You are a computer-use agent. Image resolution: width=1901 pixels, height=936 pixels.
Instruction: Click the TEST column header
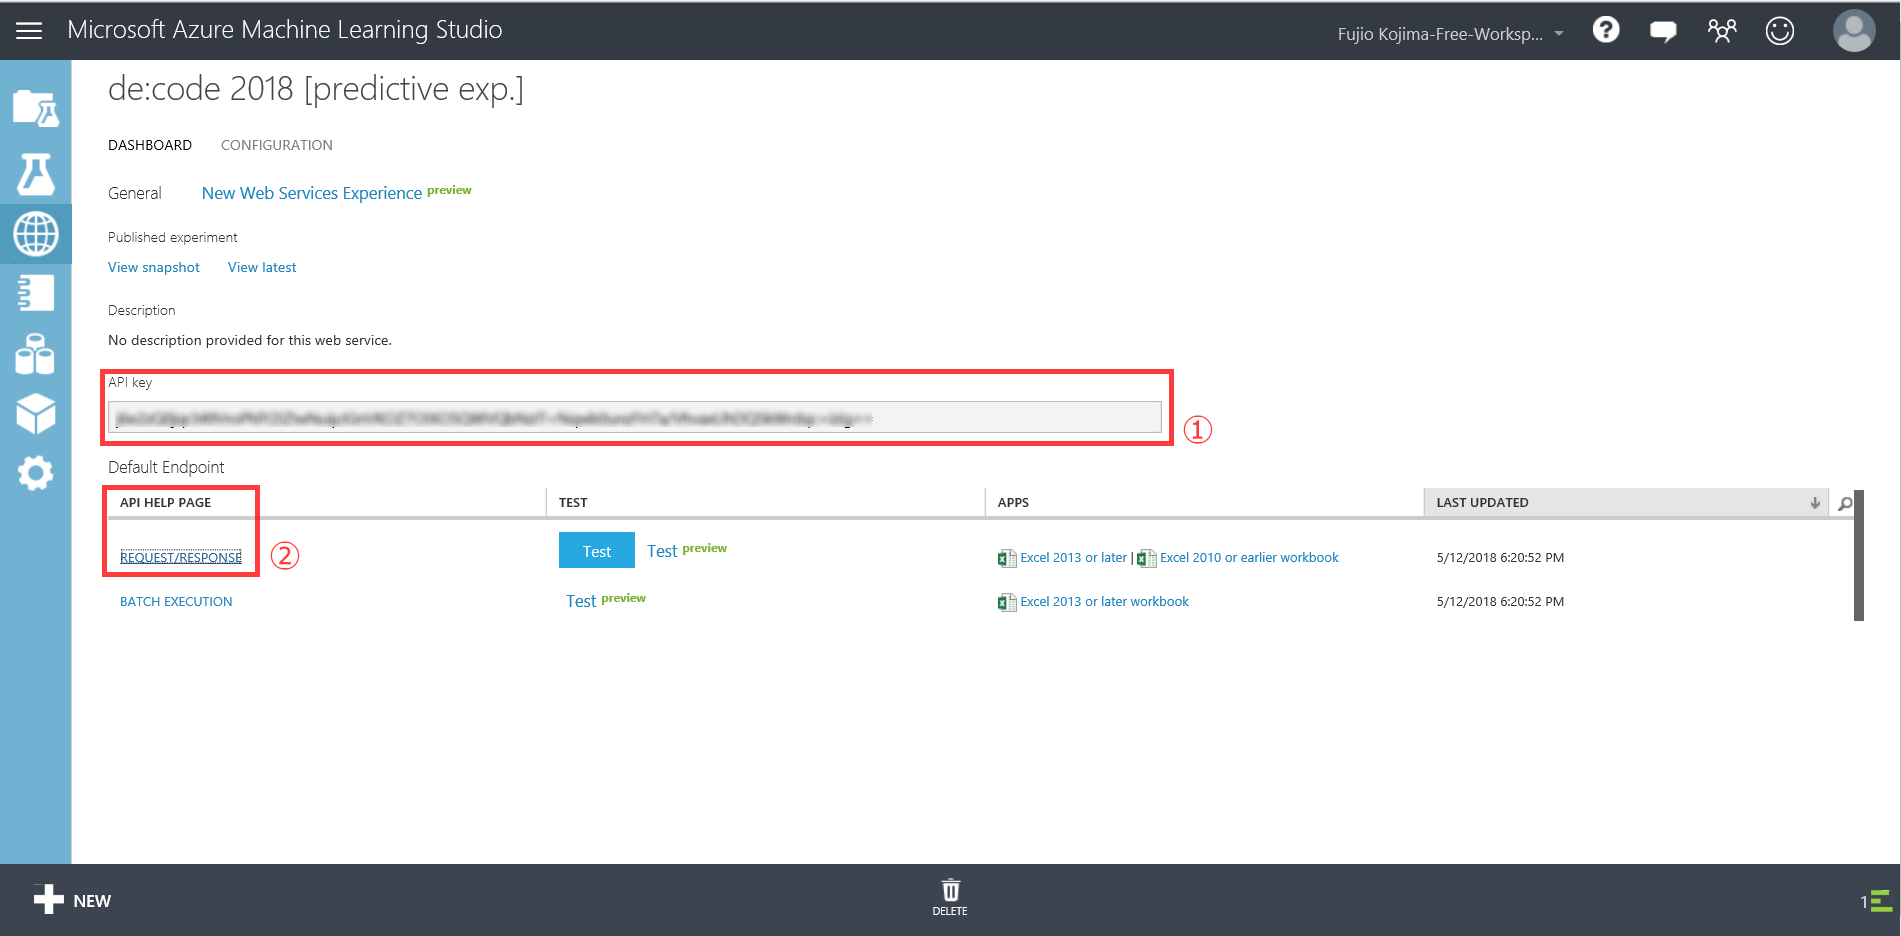tap(573, 502)
